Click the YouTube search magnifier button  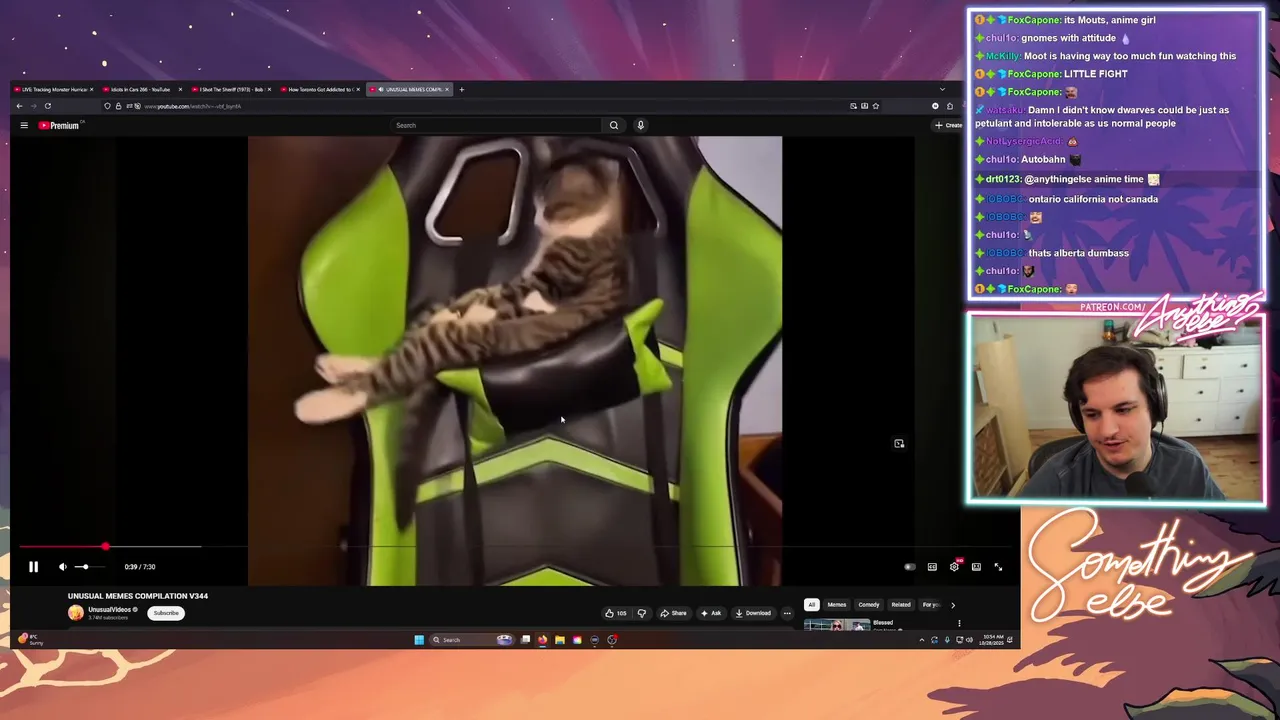[614, 125]
